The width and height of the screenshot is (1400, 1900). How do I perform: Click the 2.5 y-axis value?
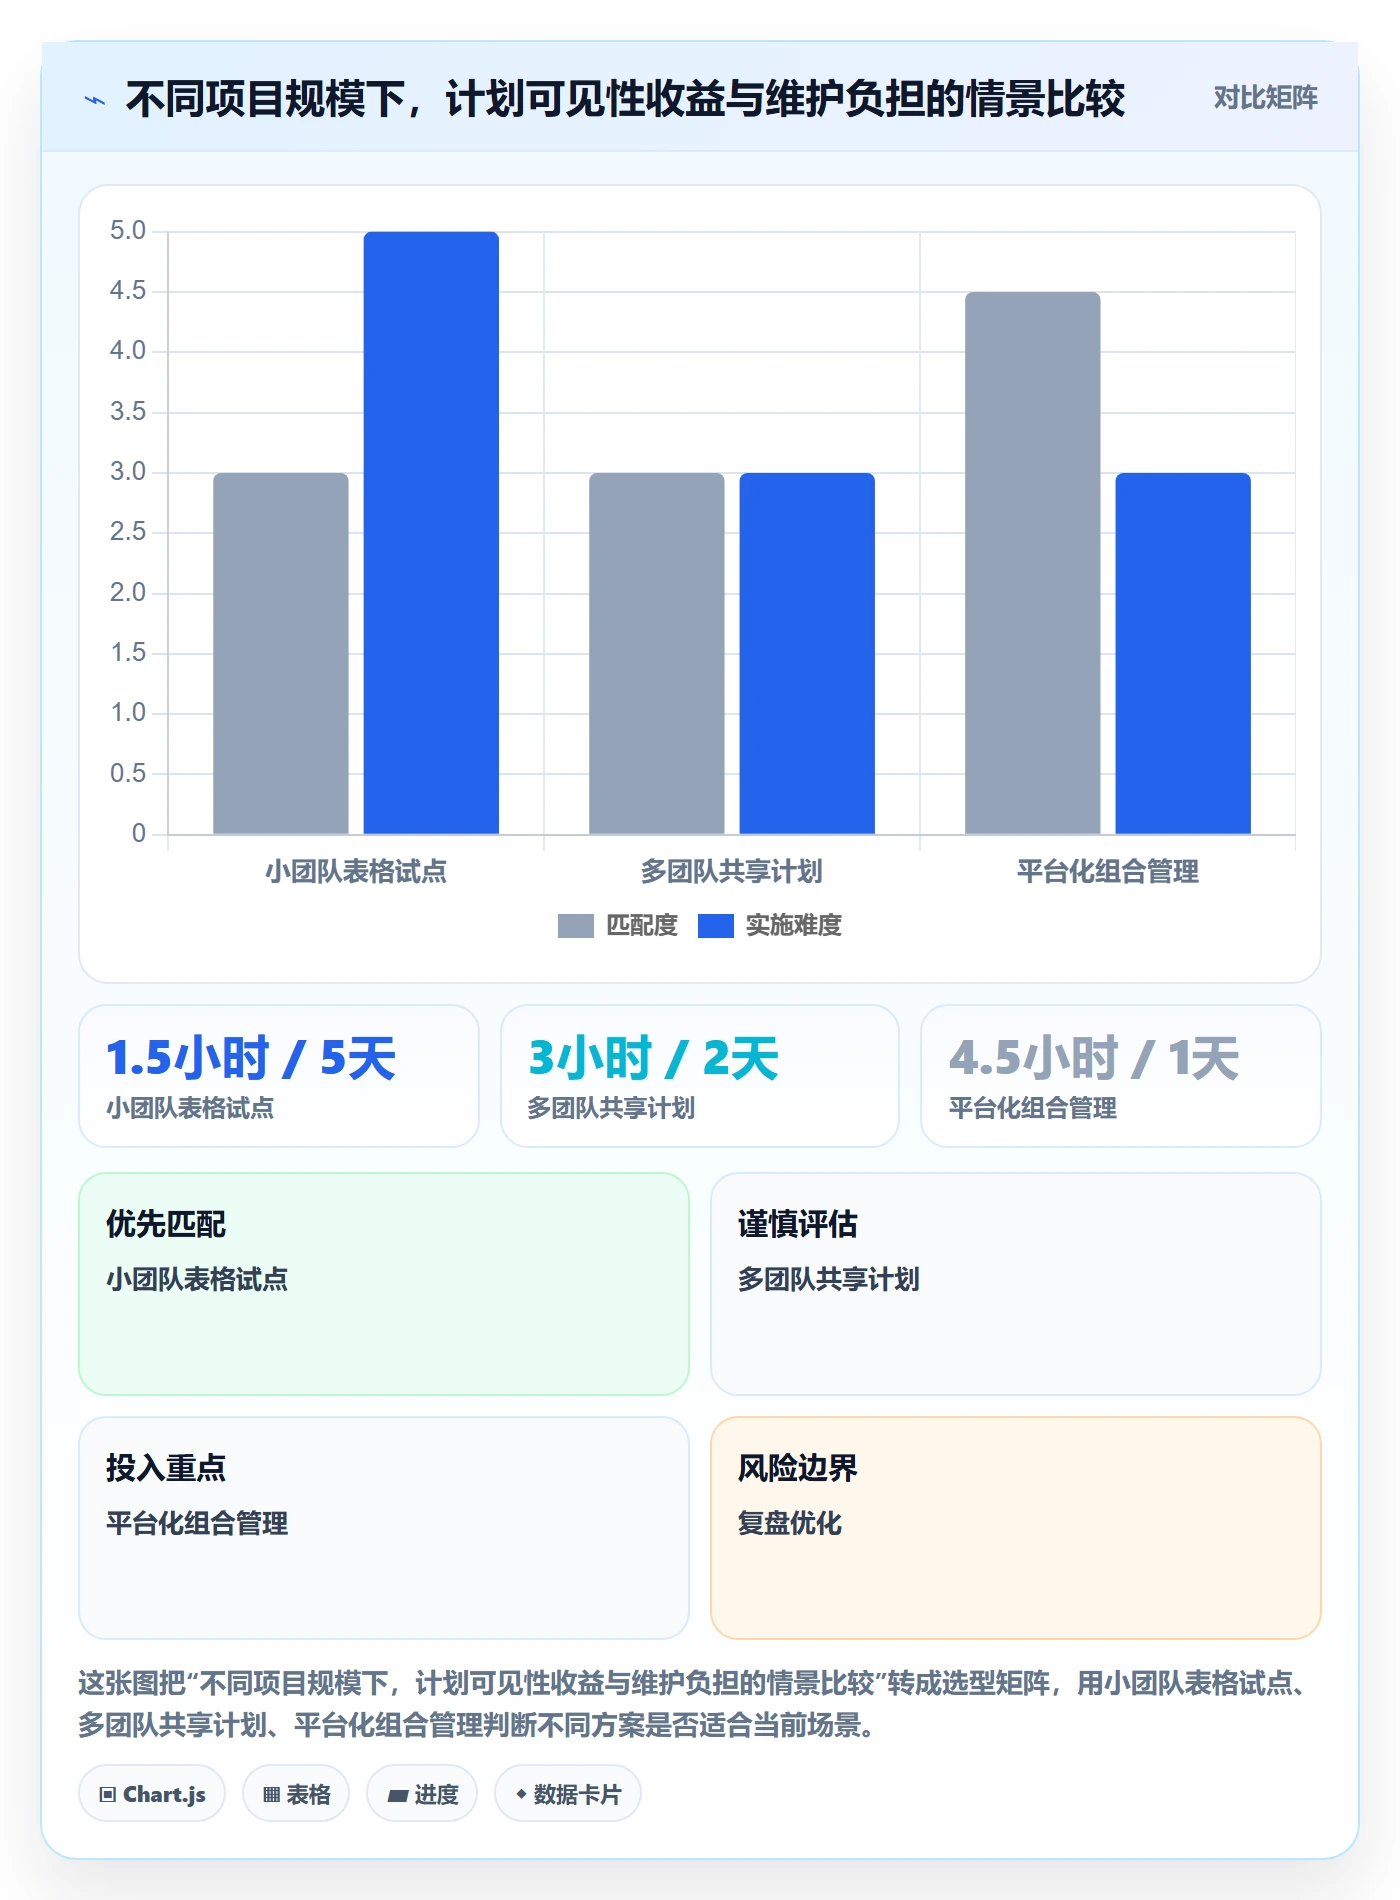click(x=128, y=532)
